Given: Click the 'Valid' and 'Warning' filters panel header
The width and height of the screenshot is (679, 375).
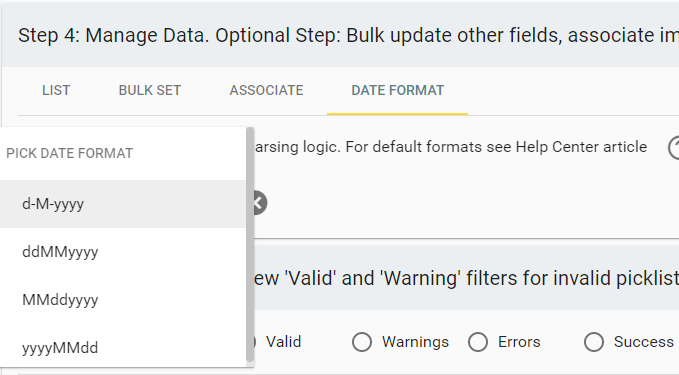Looking at the screenshot, I should point(466,278).
